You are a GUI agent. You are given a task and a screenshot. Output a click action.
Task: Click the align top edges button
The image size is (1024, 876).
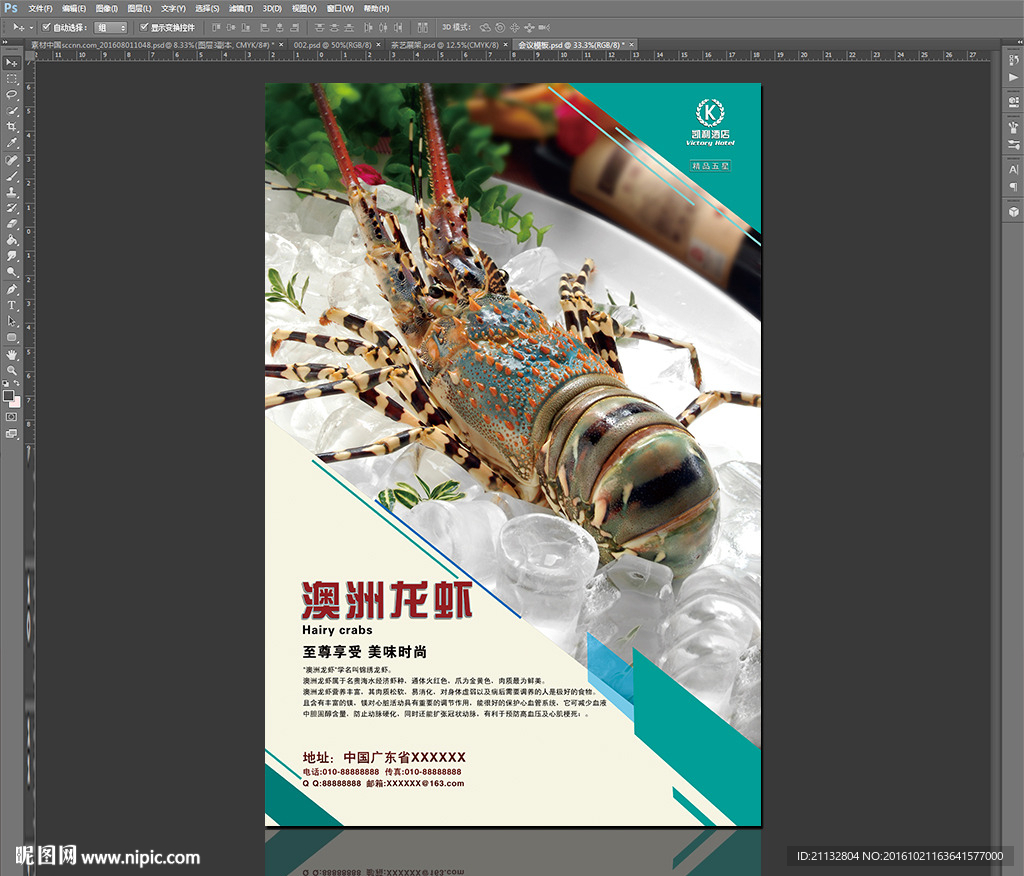click(216, 27)
